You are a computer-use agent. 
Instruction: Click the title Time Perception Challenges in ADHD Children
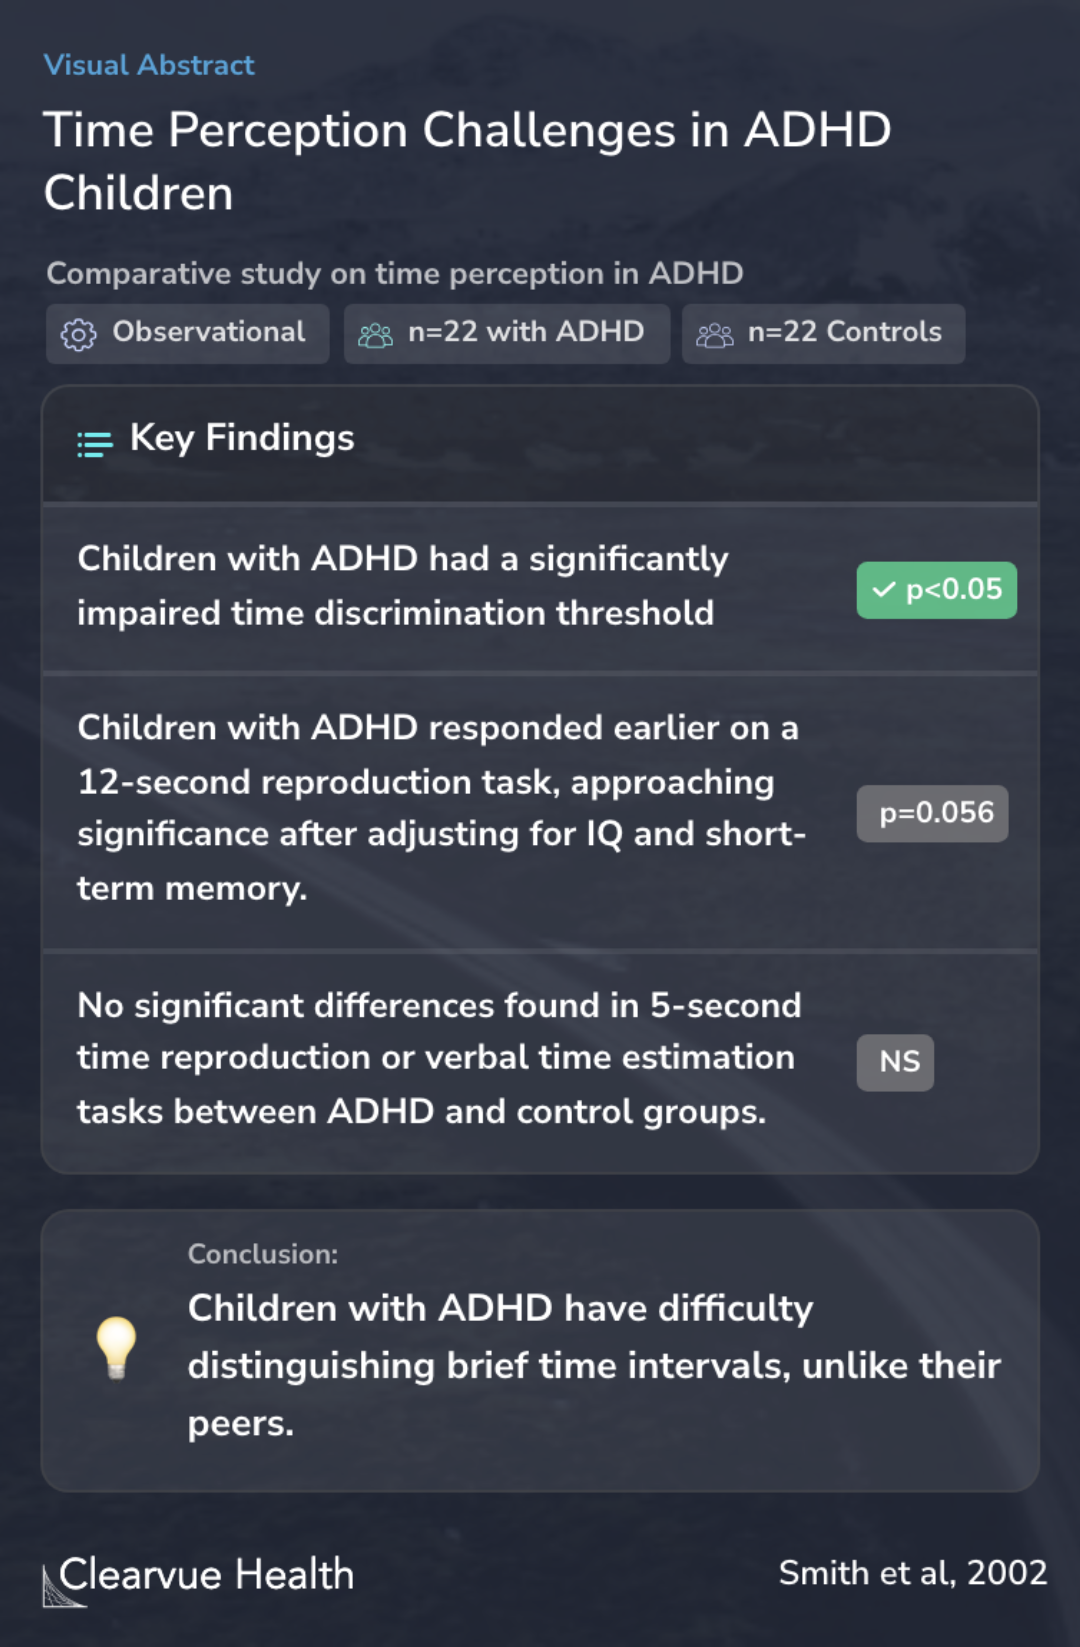[x=467, y=161]
